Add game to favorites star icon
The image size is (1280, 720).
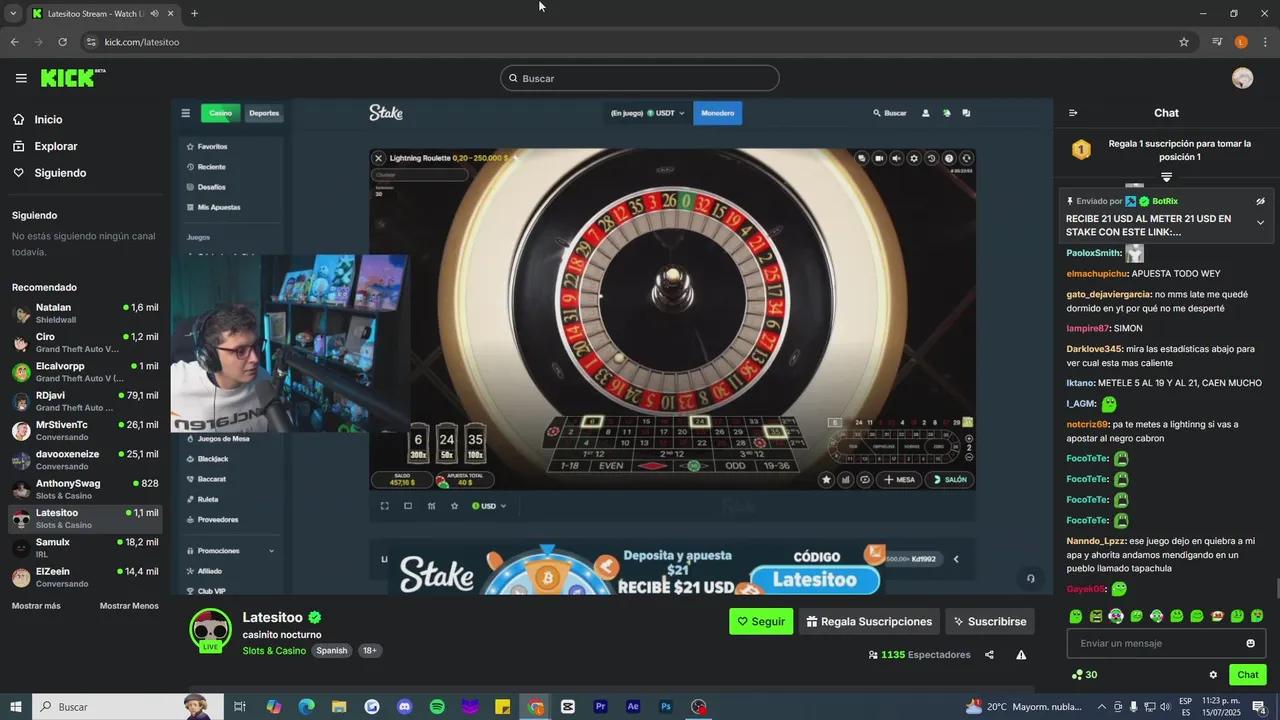[454, 506]
